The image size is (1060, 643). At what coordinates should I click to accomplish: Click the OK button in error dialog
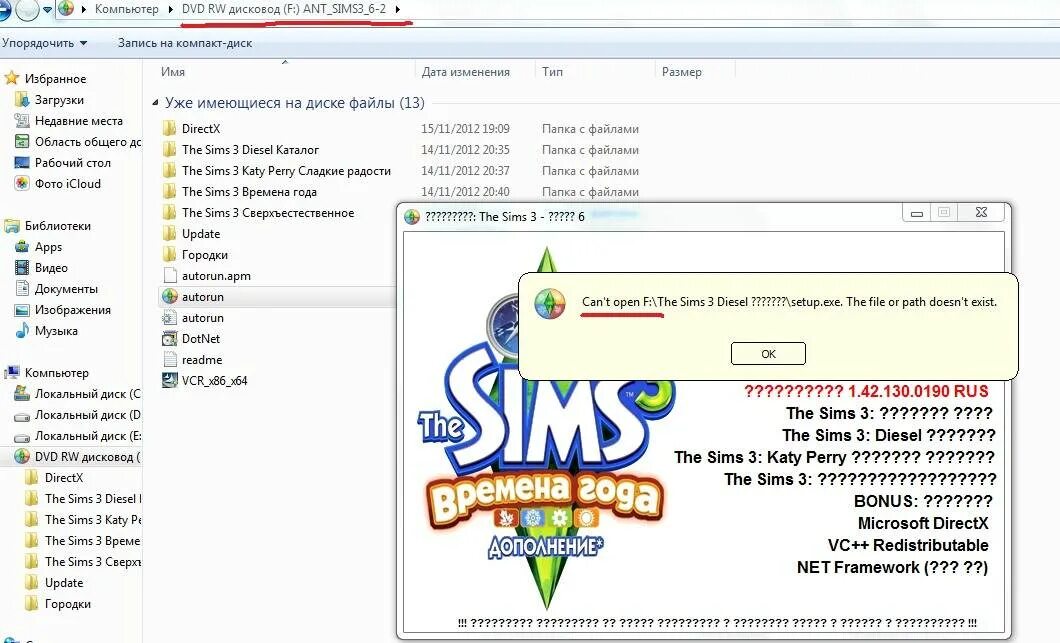[768, 354]
